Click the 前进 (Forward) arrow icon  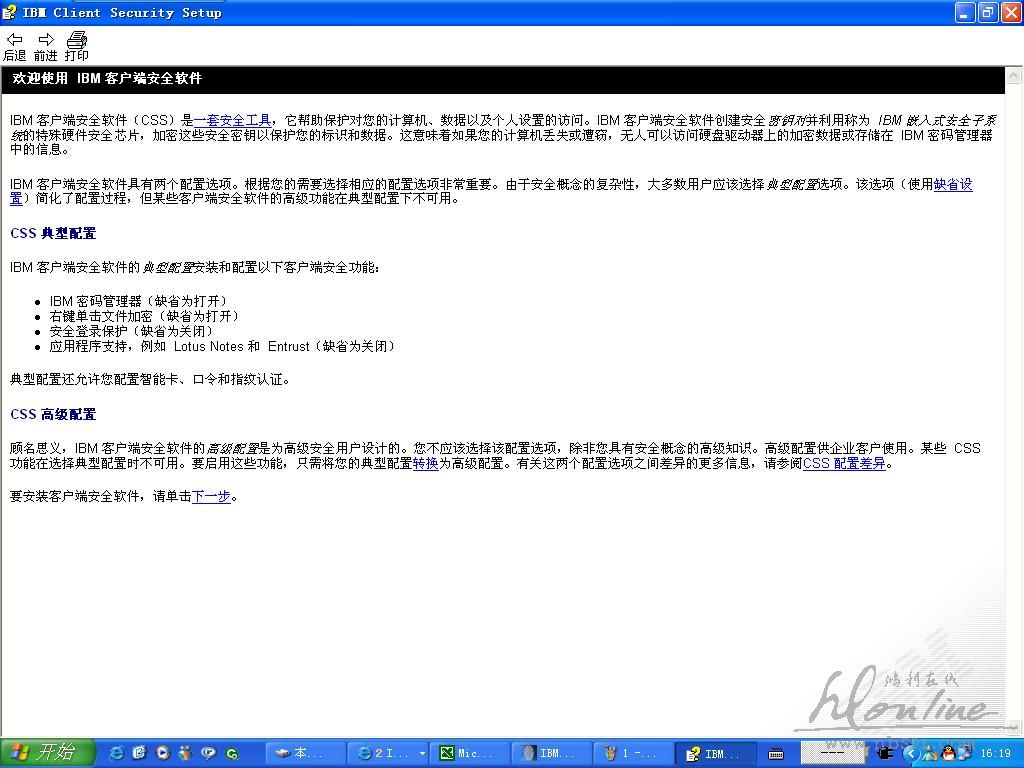46,40
